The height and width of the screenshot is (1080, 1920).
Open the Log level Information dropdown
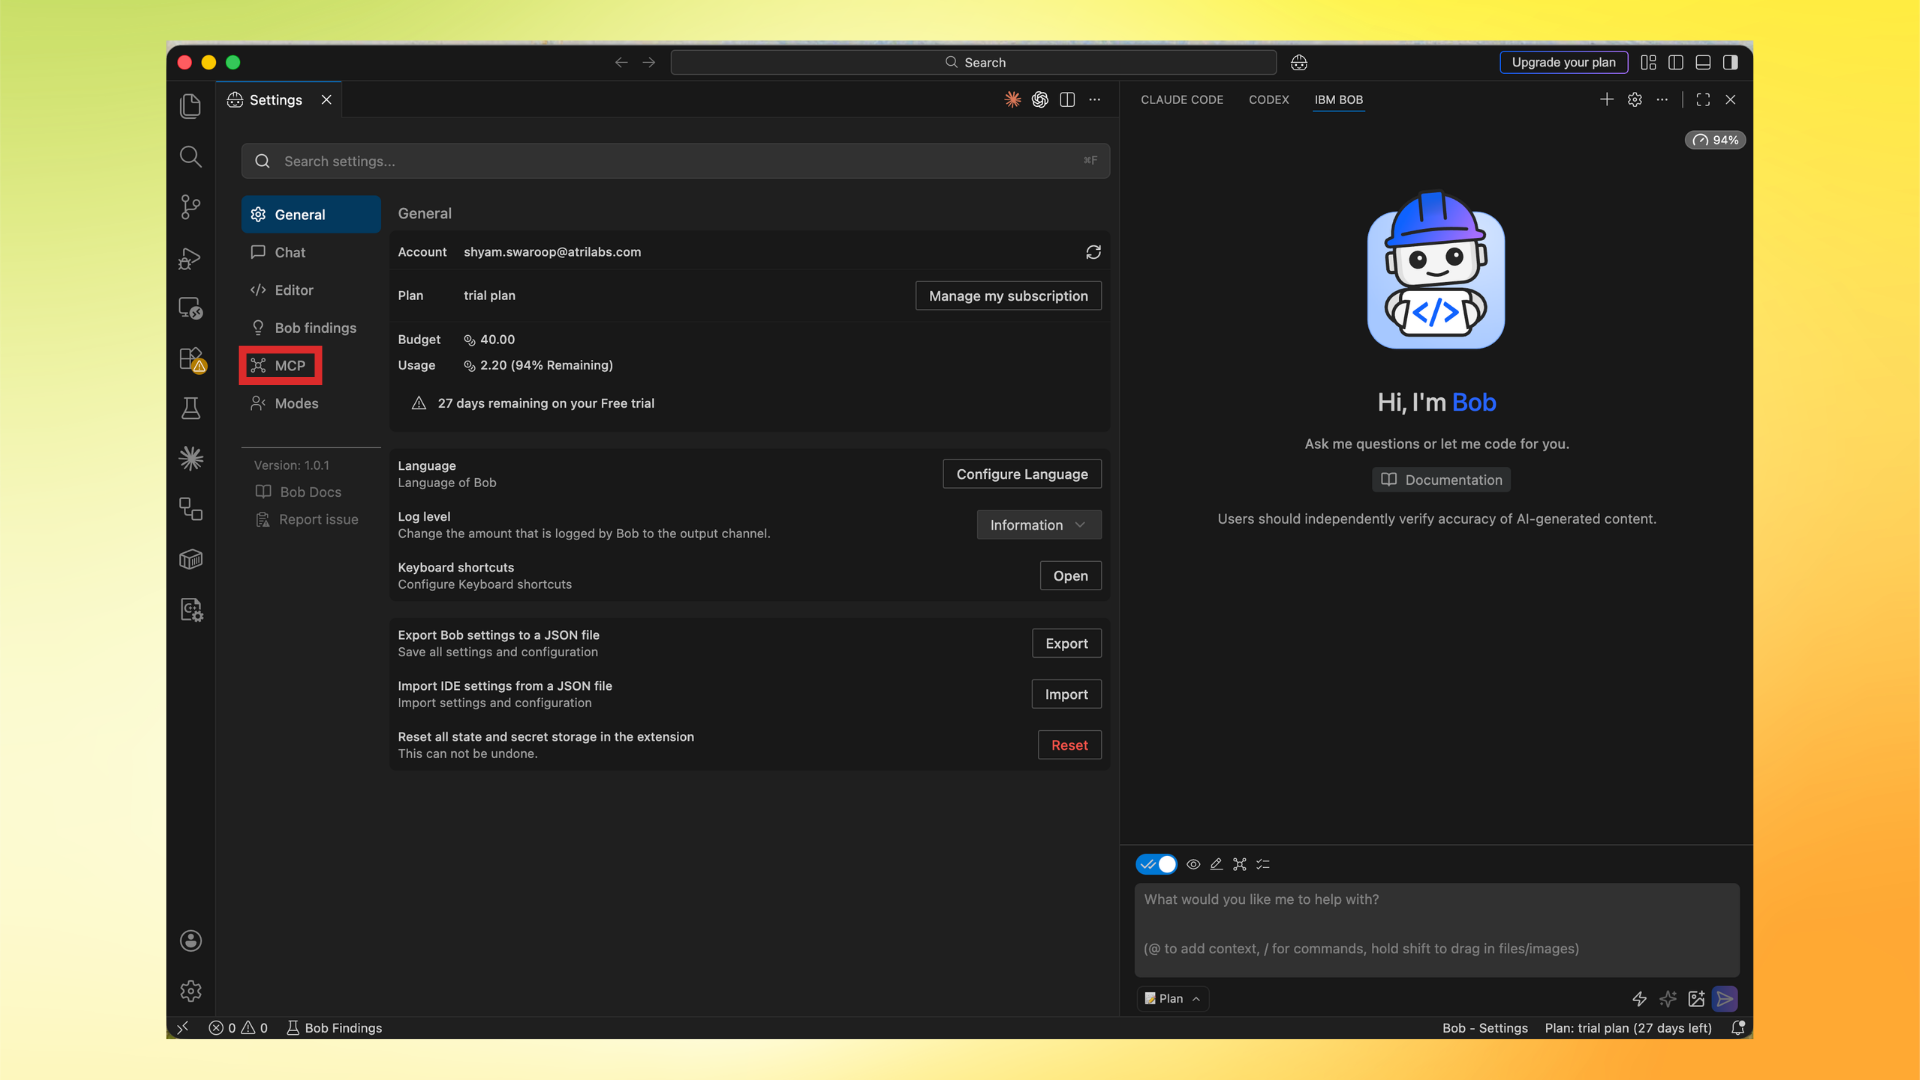coord(1038,524)
